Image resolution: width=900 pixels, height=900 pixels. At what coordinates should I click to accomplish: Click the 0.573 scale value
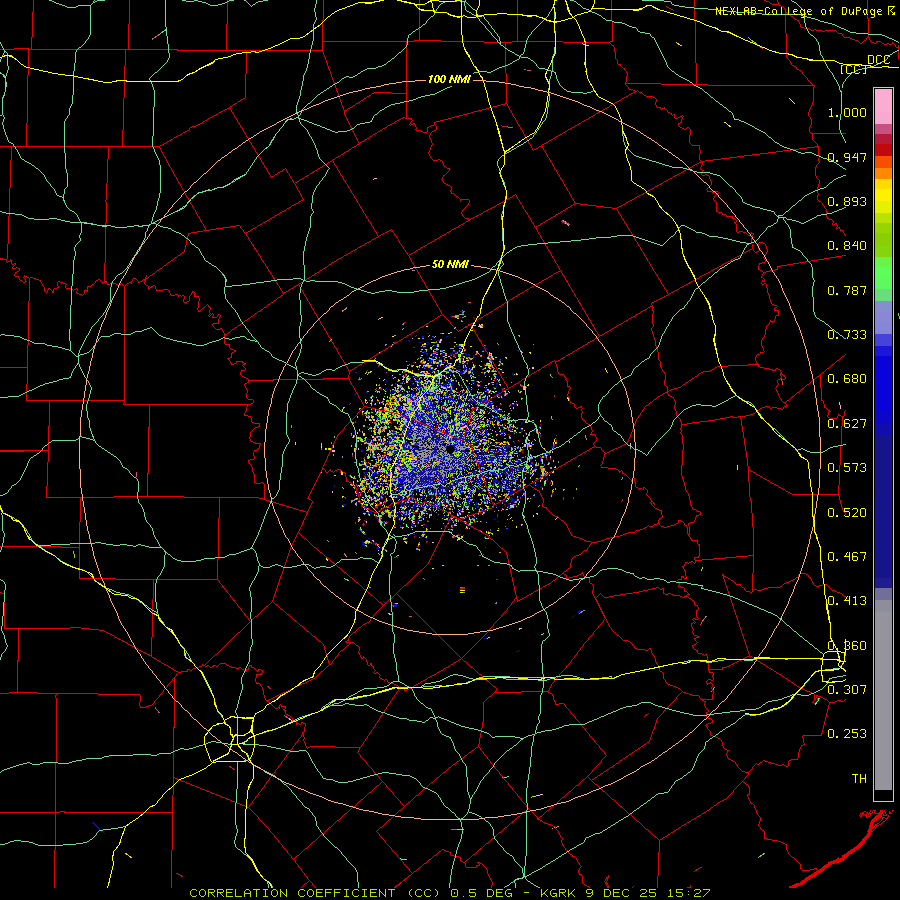tap(847, 468)
